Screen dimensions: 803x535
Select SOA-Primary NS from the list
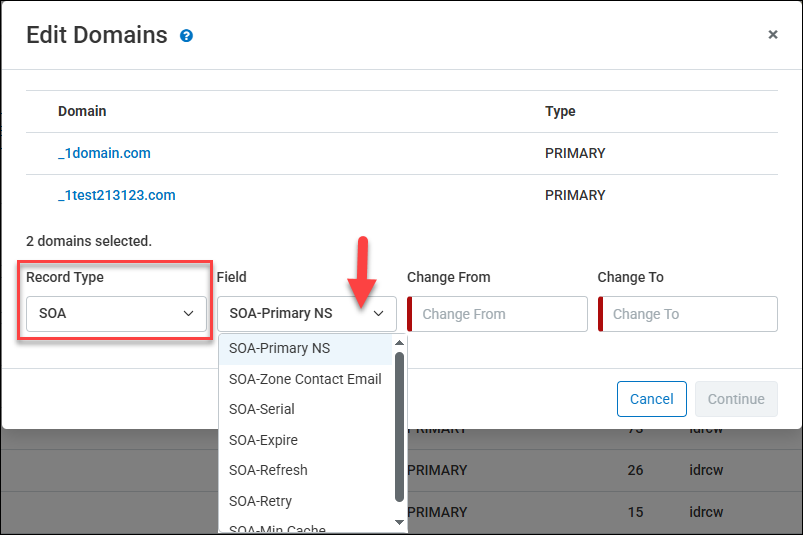click(x=280, y=348)
